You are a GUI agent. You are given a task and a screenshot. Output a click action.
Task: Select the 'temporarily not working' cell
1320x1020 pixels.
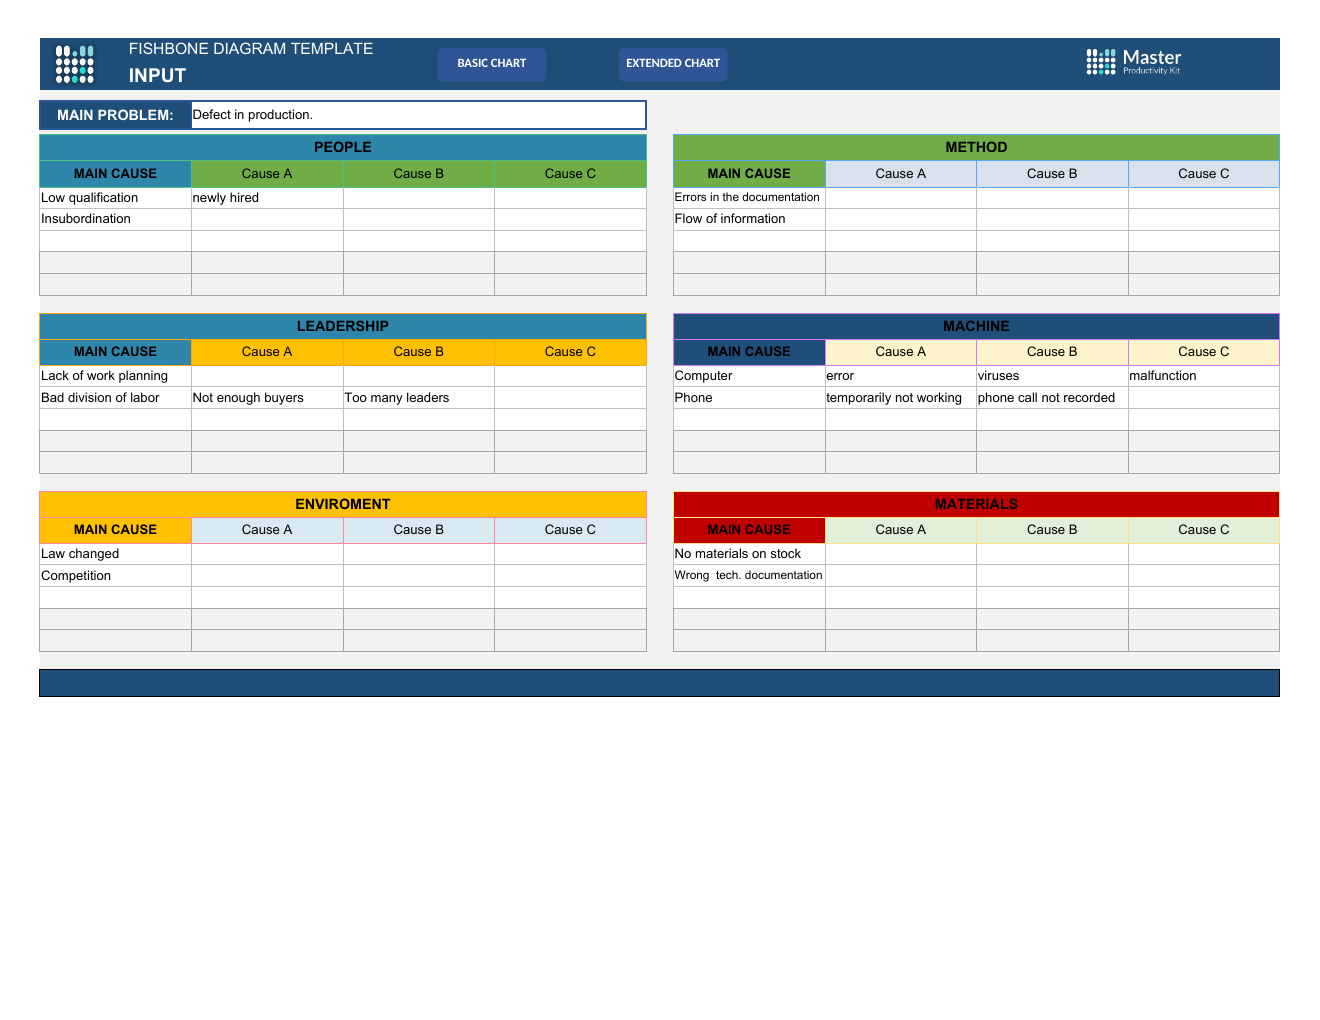pyautogui.click(x=901, y=398)
